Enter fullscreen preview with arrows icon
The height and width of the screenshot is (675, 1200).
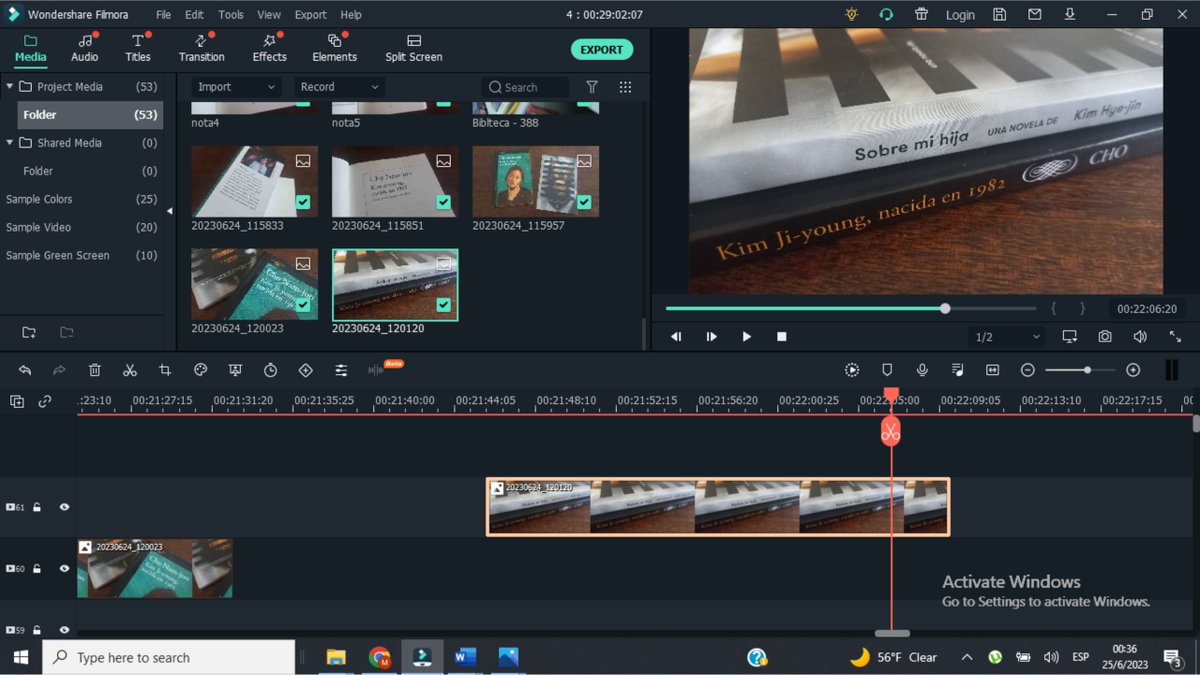[x=1175, y=337]
